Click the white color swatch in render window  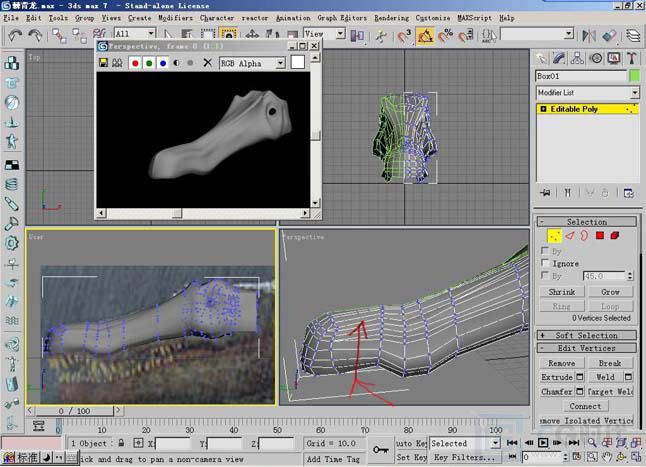(x=297, y=63)
